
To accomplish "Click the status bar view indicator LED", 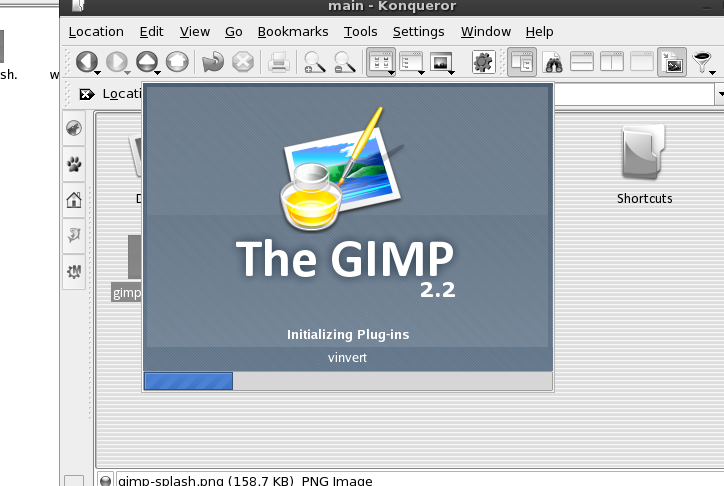I will click(x=106, y=480).
